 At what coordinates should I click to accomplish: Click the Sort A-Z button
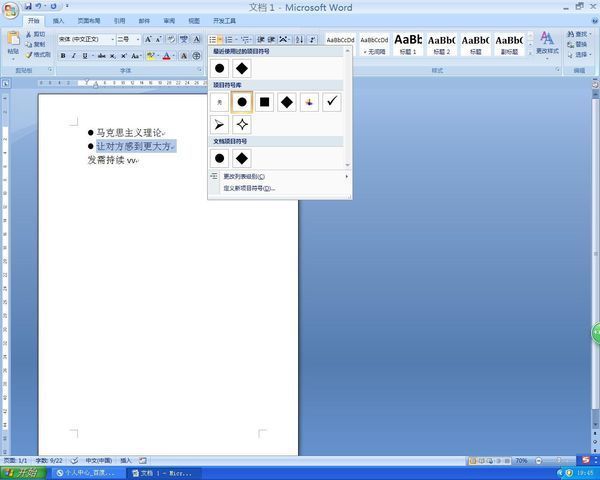pyautogui.click(x=300, y=39)
